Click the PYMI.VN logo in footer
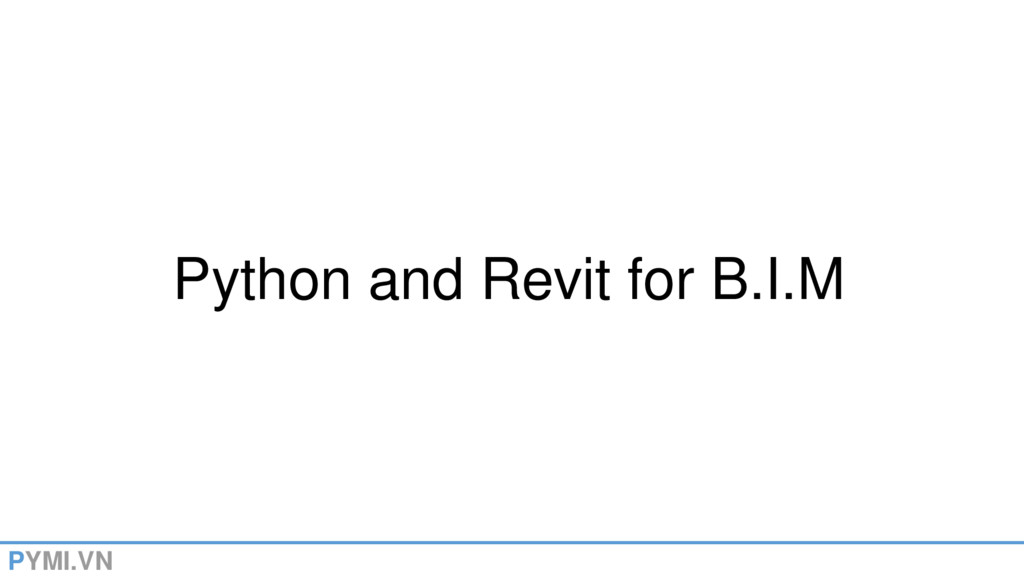This screenshot has width=1024, height=576. (x=60, y=561)
